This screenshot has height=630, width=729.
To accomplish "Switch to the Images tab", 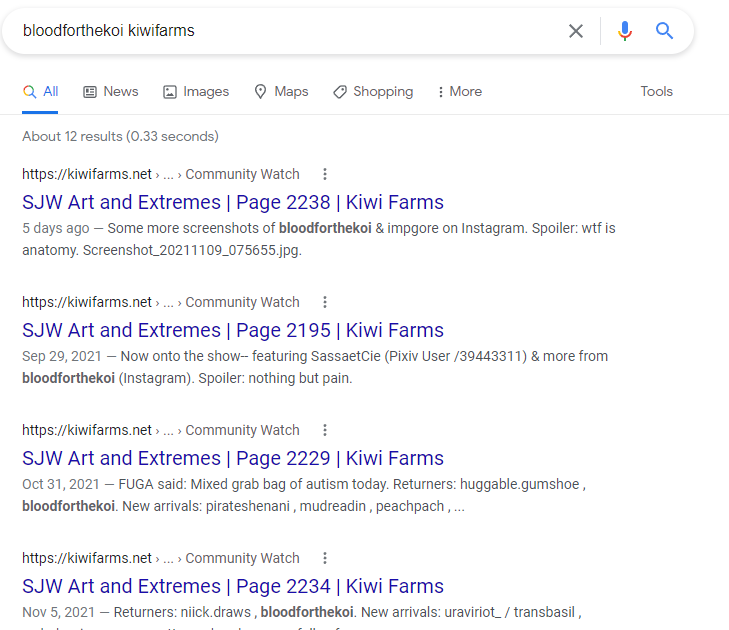I will tap(196, 92).
